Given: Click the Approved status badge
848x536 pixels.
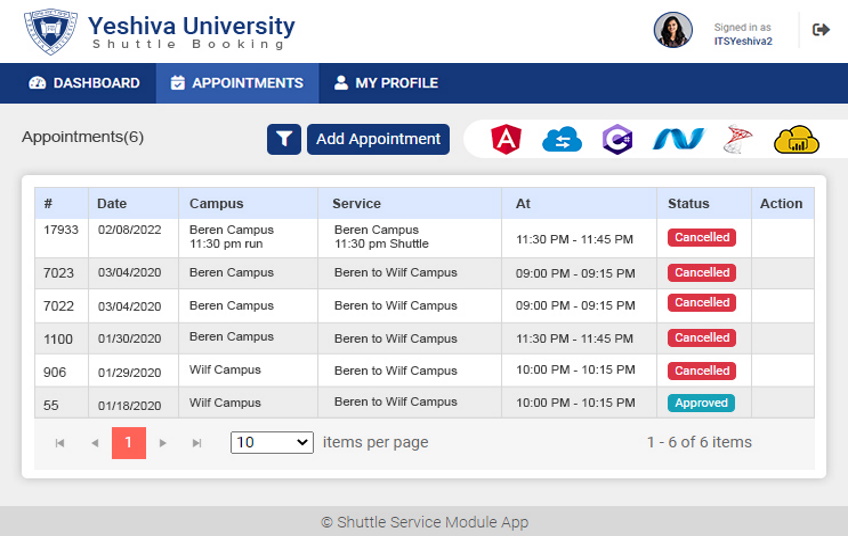Looking at the screenshot, I should (x=701, y=403).
